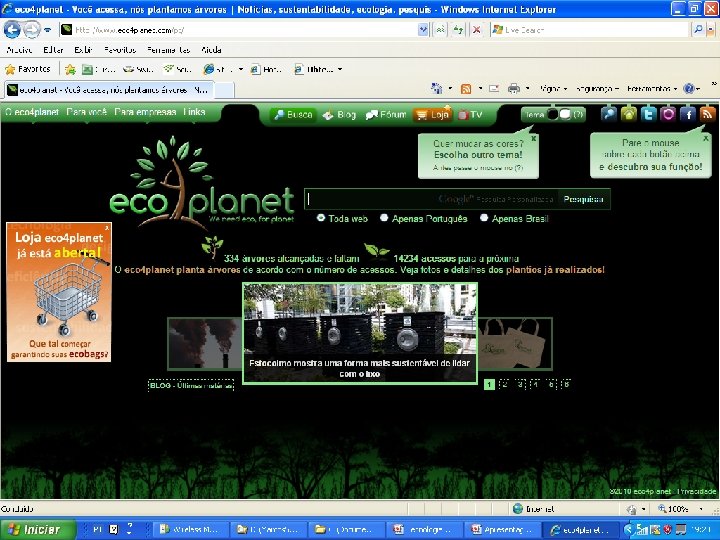720x540 pixels.
Task: Switch to the Wireless taskbar window
Action: [x=191, y=529]
